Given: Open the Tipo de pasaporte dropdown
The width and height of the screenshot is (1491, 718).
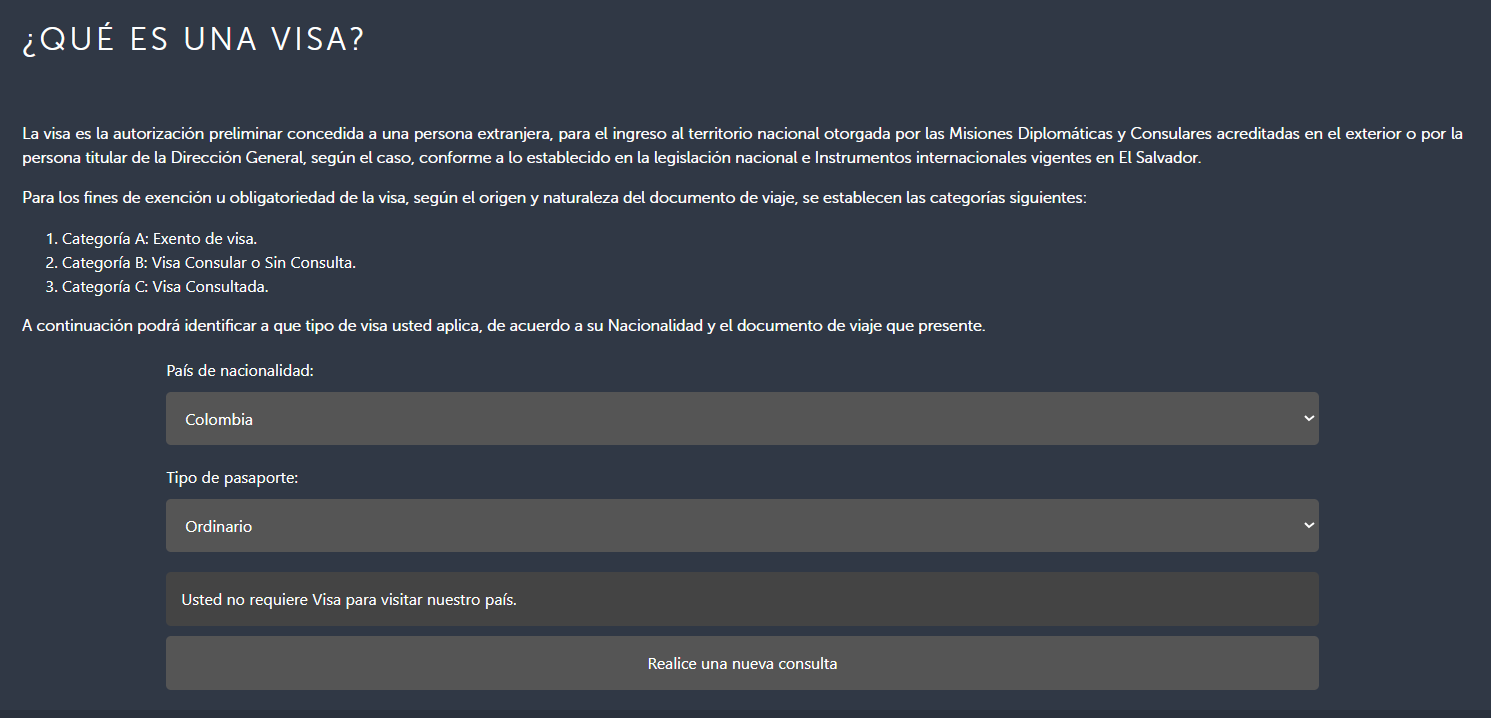Looking at the screenshot, I should pyautogui.click(x=741, y=526).
